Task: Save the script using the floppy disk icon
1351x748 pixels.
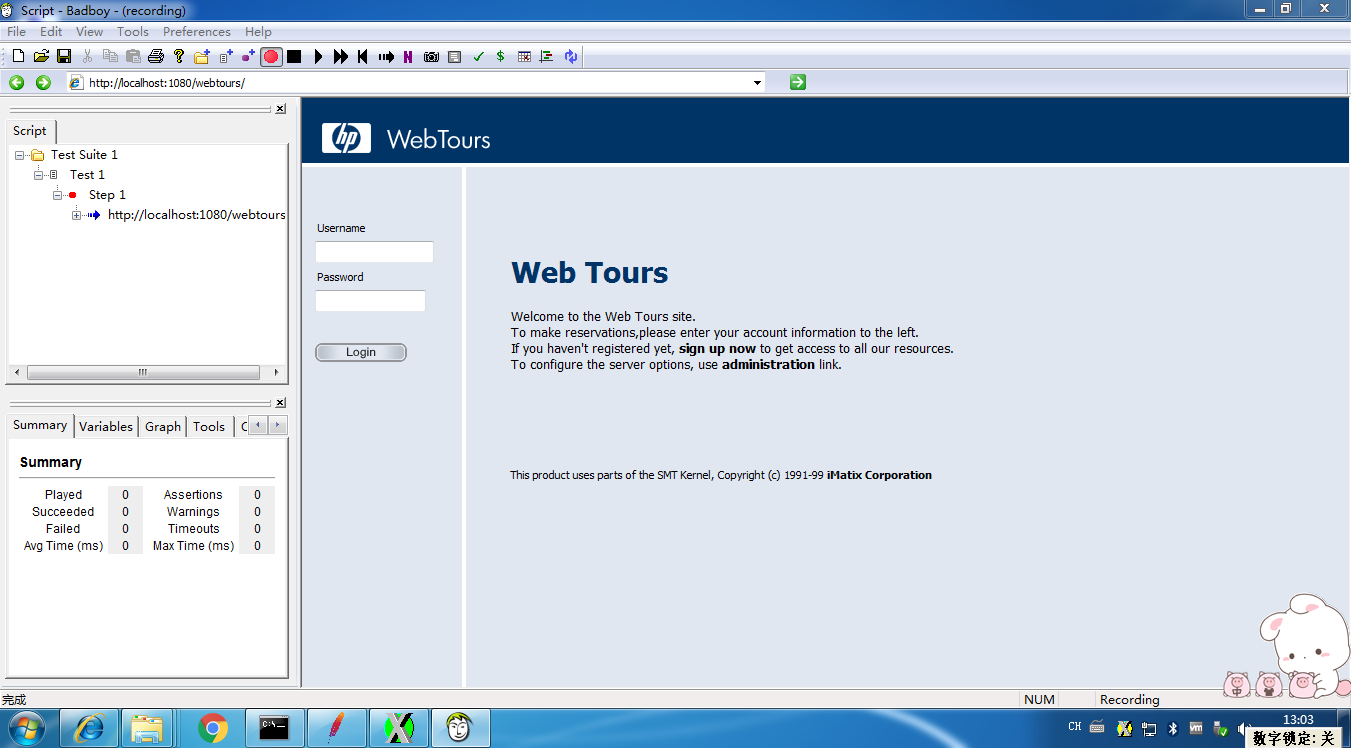Action: 64,57
